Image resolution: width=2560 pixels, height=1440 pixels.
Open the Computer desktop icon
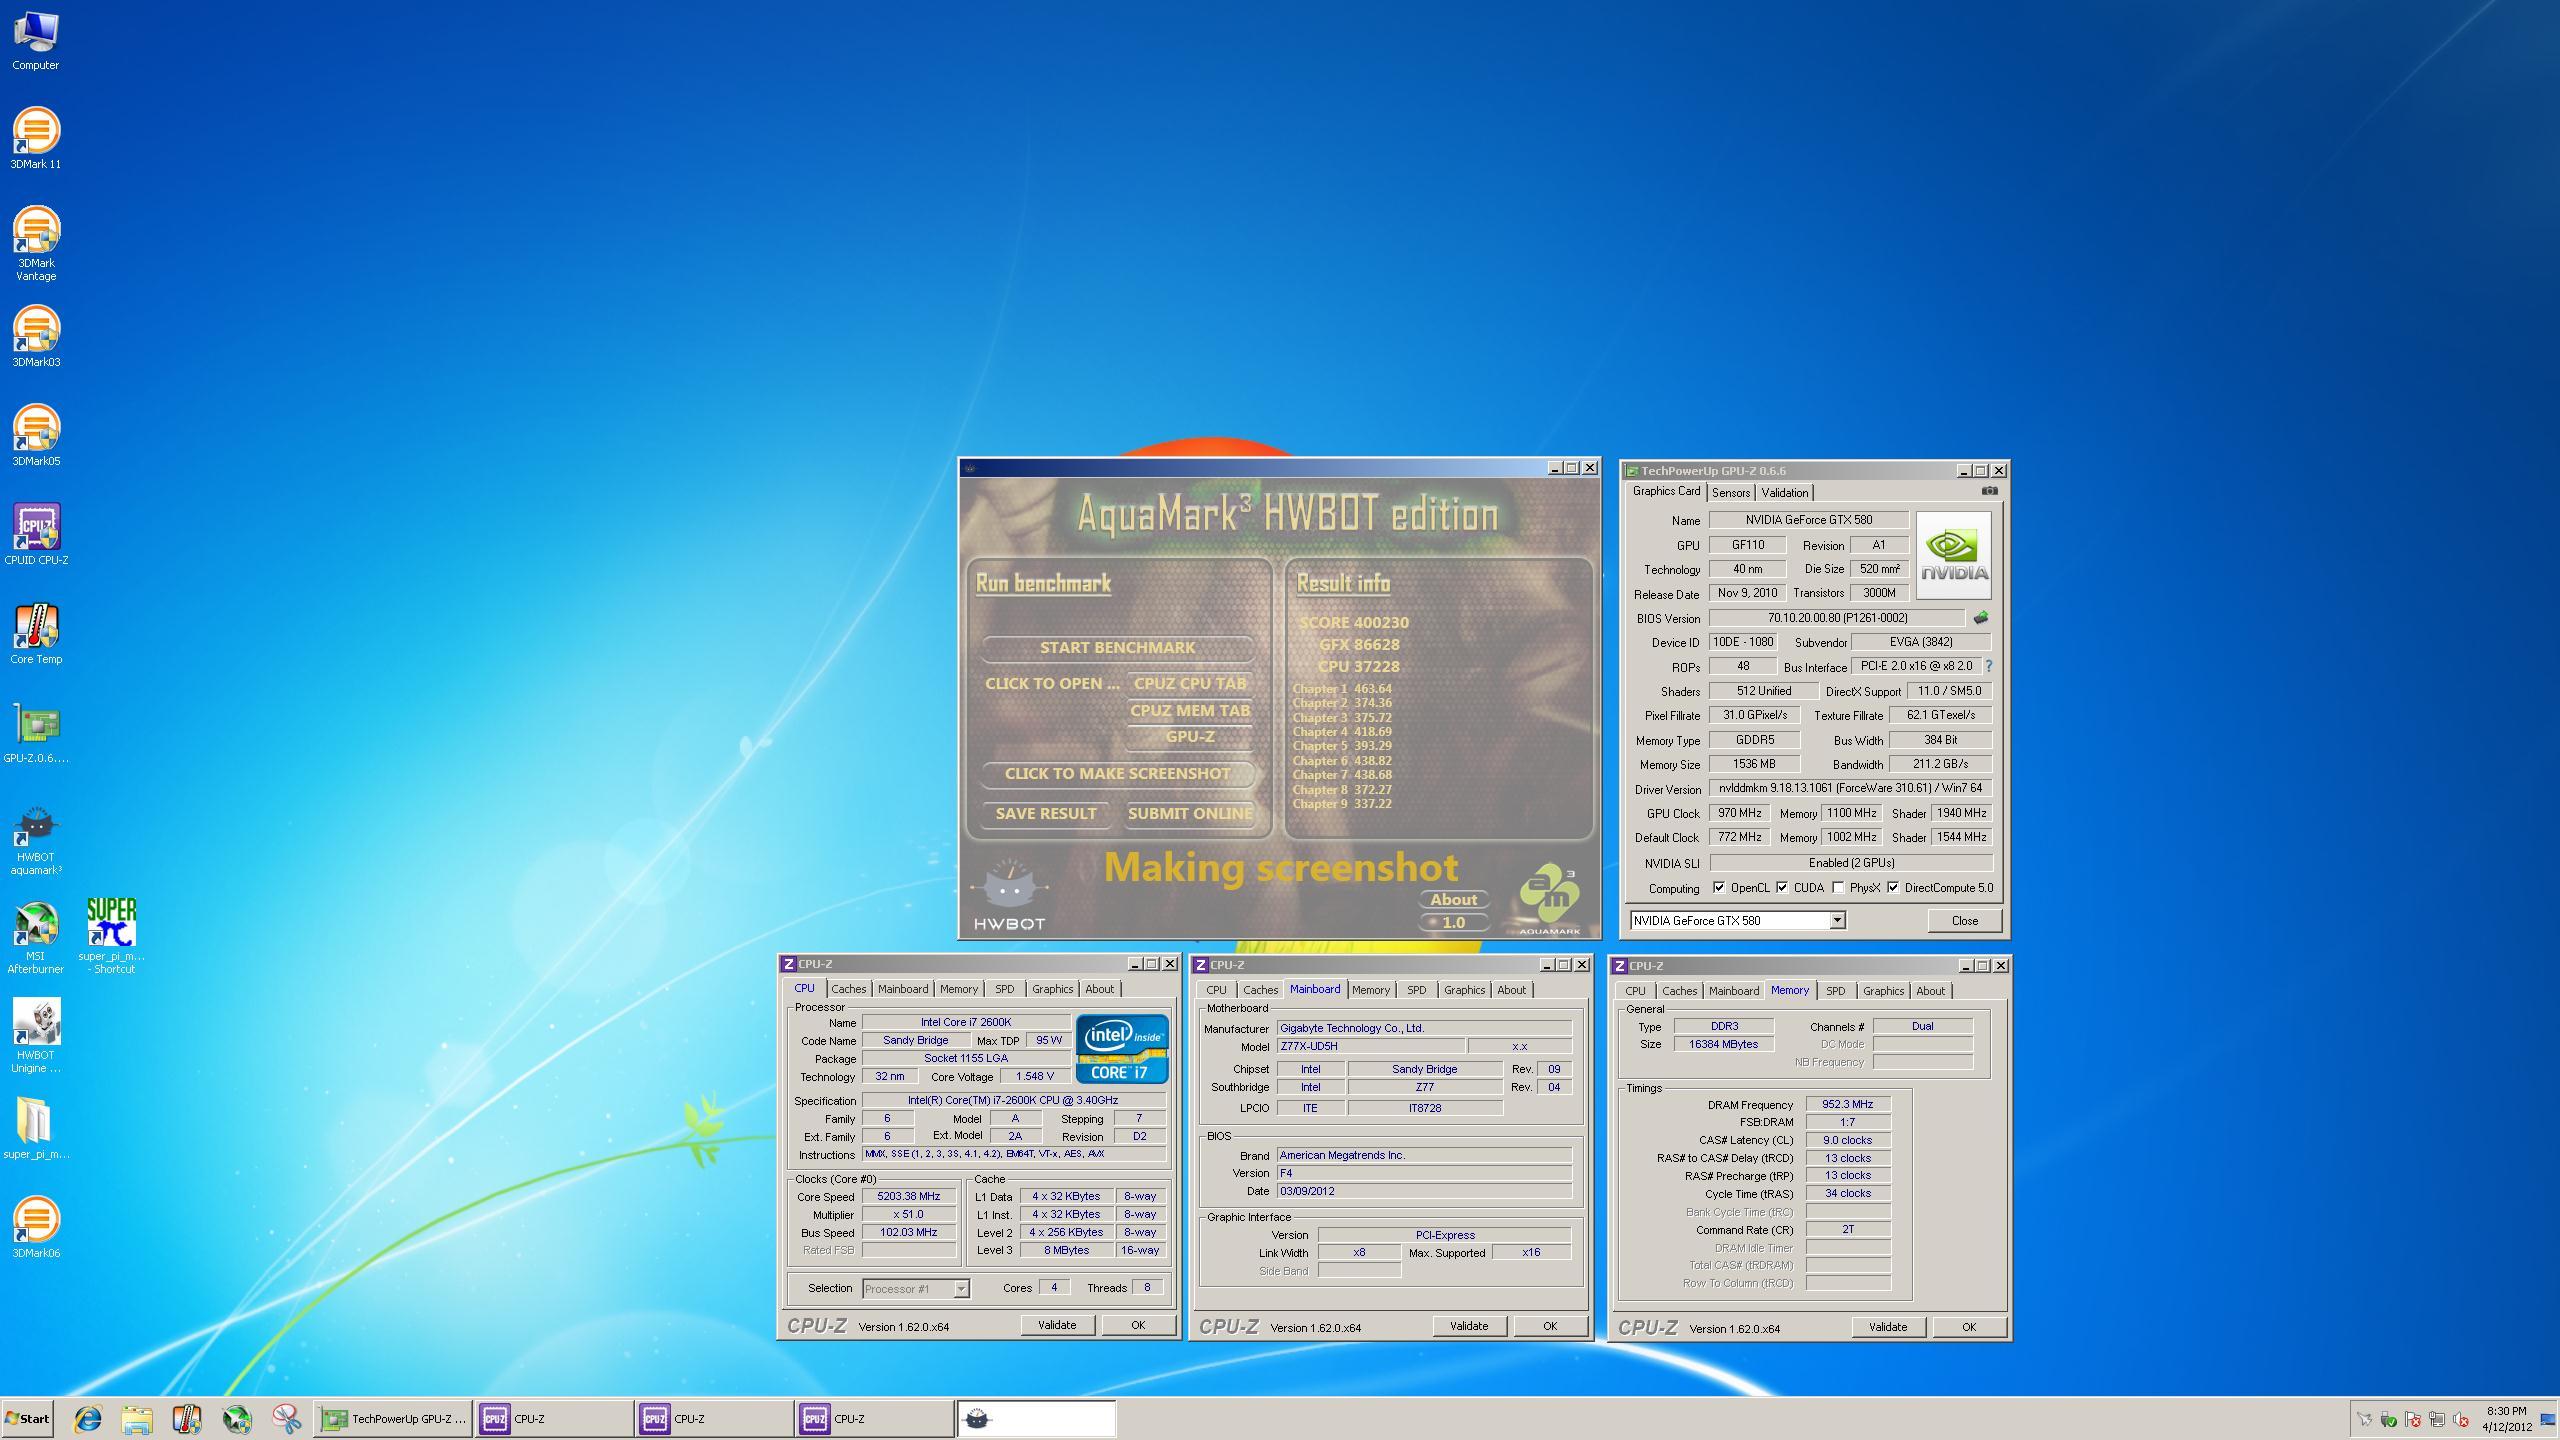(x=36, y=41)
